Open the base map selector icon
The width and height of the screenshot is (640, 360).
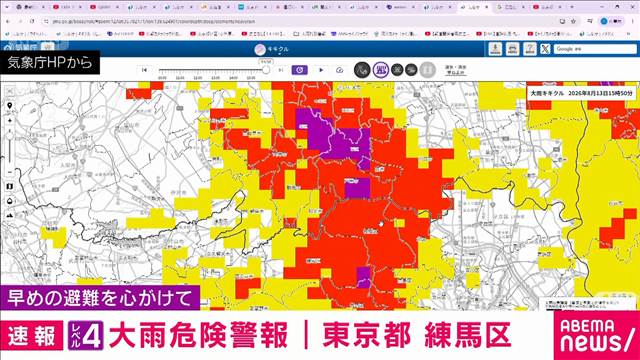(10, 187)
